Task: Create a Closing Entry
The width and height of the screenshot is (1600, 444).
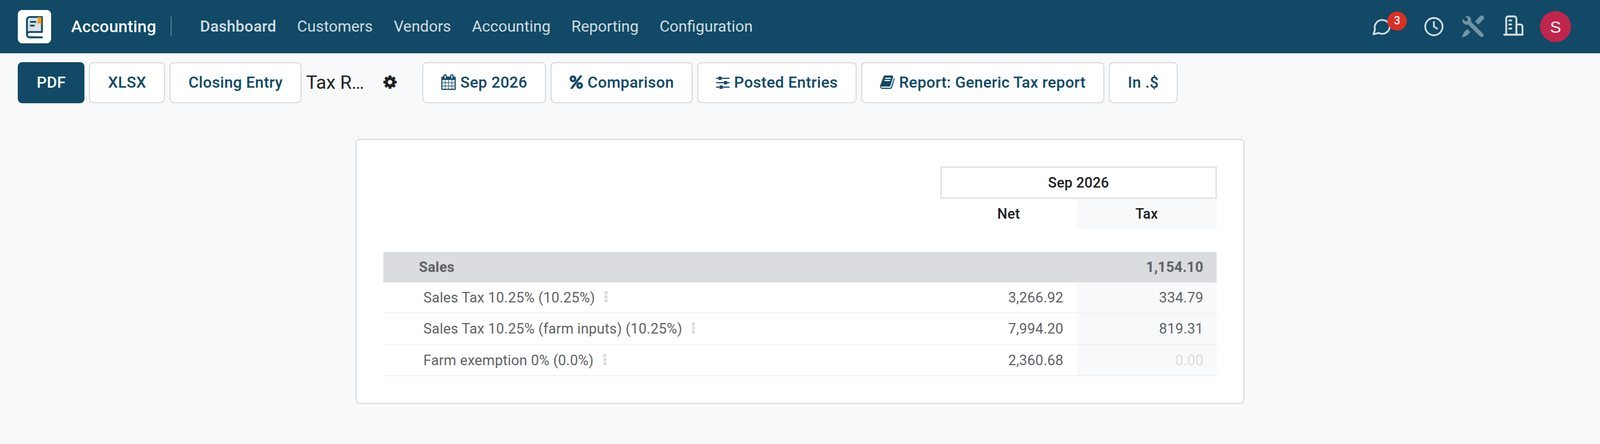Action: 235,82
